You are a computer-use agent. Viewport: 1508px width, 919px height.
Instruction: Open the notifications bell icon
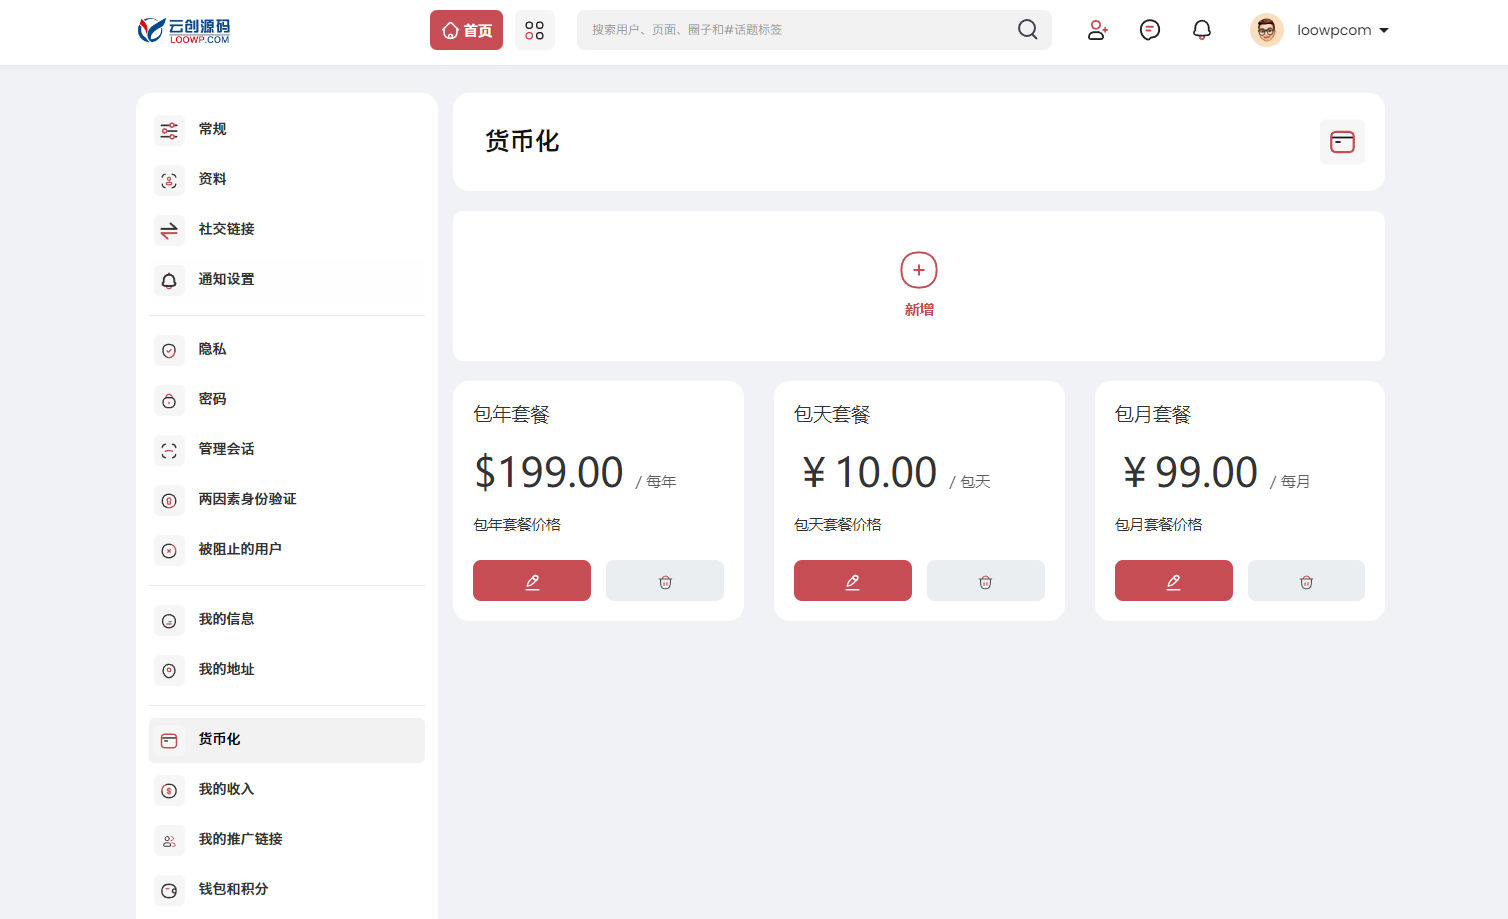1202,30
